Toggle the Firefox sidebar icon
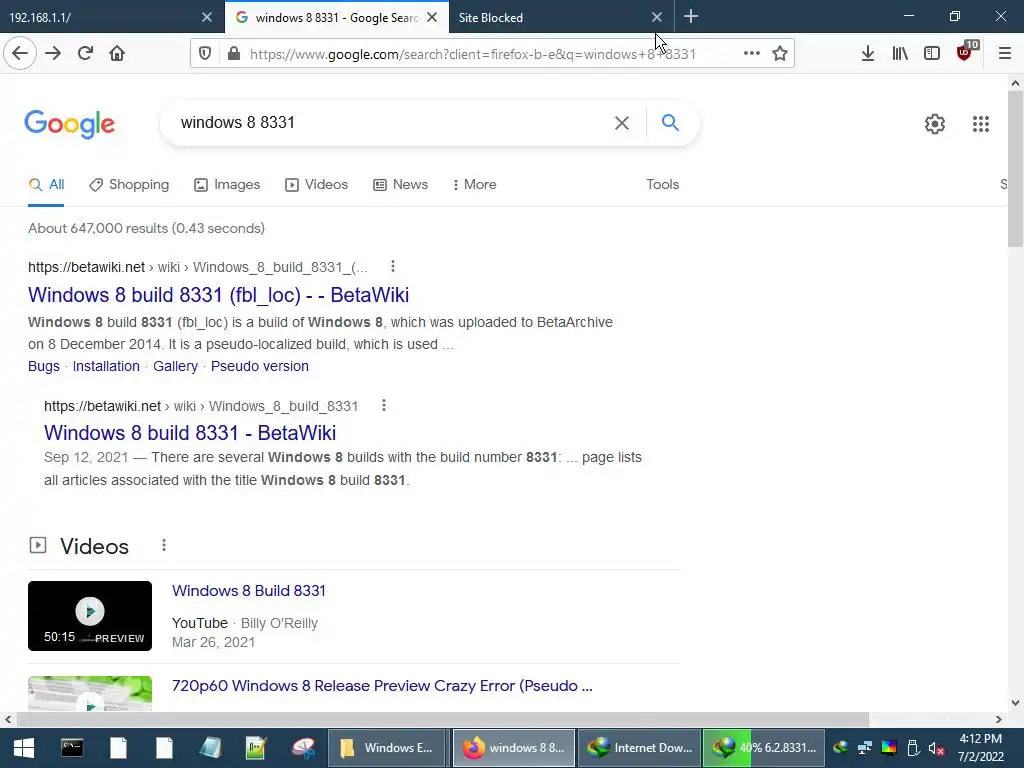The width and height of the screenshot is (1024, 768). 932,54
